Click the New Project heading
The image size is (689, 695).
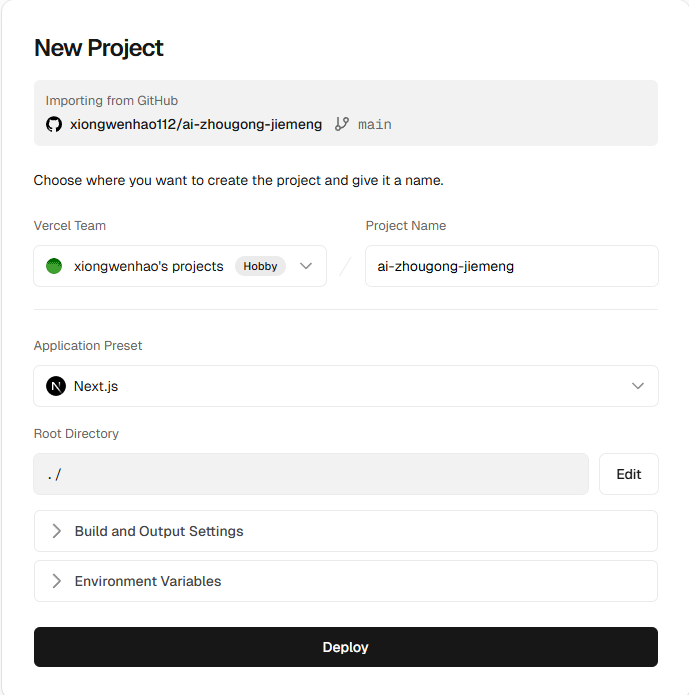(98, 47)
